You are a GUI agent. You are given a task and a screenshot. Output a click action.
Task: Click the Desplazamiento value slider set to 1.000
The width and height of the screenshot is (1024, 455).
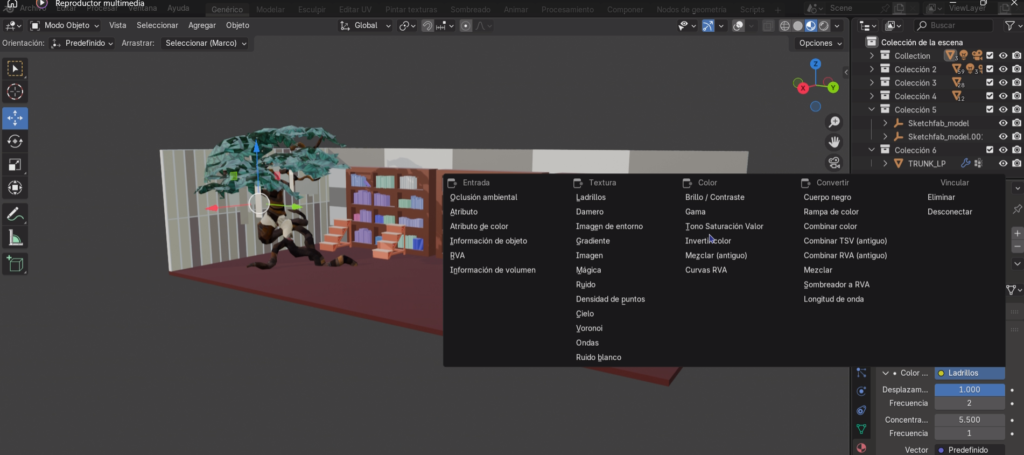tap(969, 389)
